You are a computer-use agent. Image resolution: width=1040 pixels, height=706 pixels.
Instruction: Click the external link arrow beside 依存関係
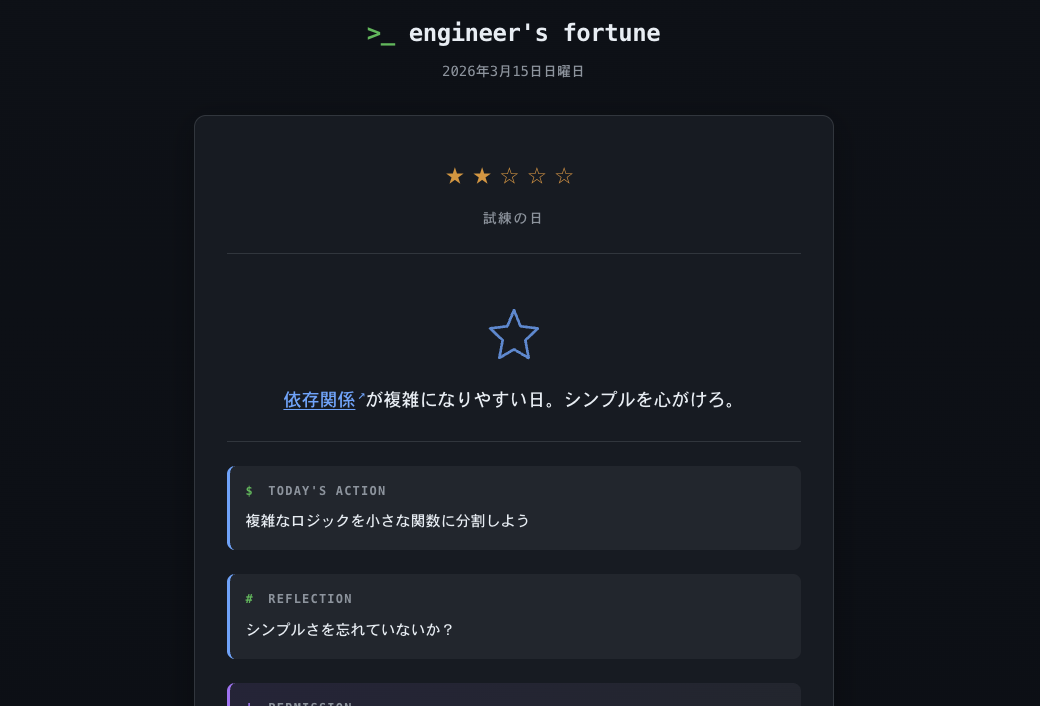pyautogui.click(x=361, y=394)
